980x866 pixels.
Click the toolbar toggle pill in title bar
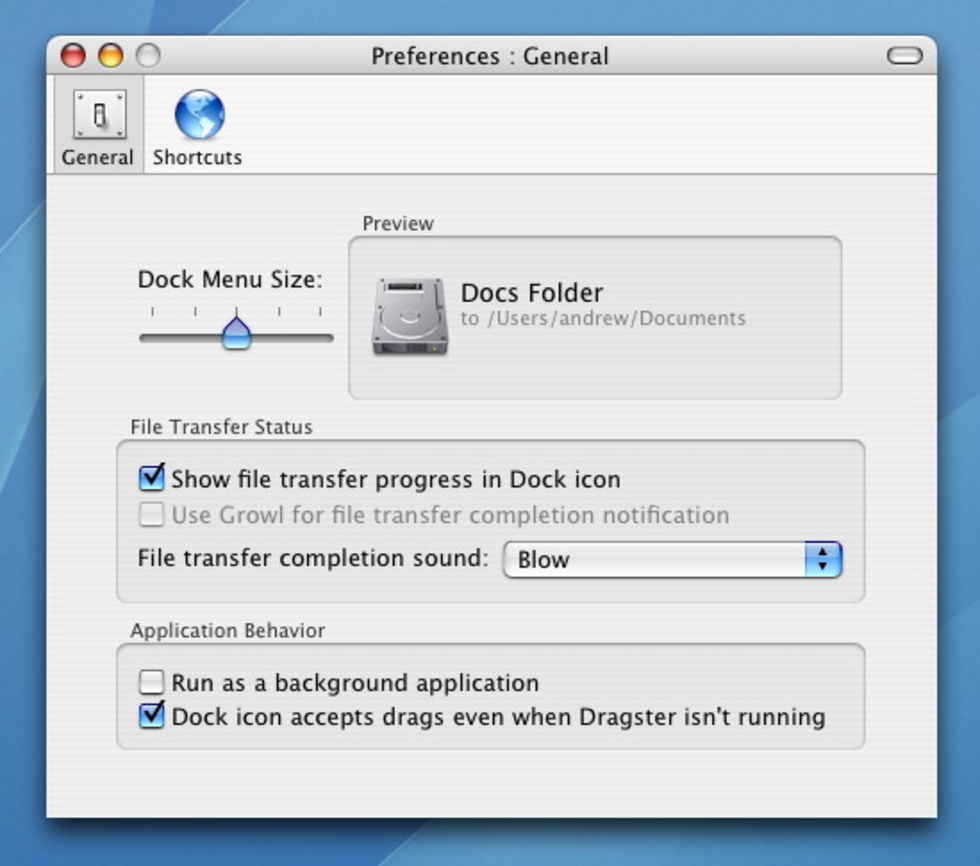(x=904, y=56)
